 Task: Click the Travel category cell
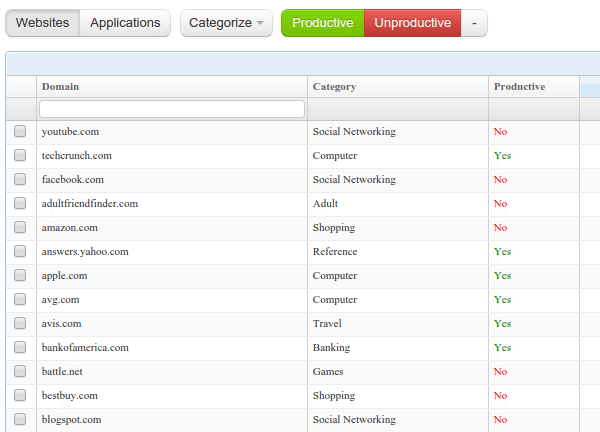[x=398, y=324]
